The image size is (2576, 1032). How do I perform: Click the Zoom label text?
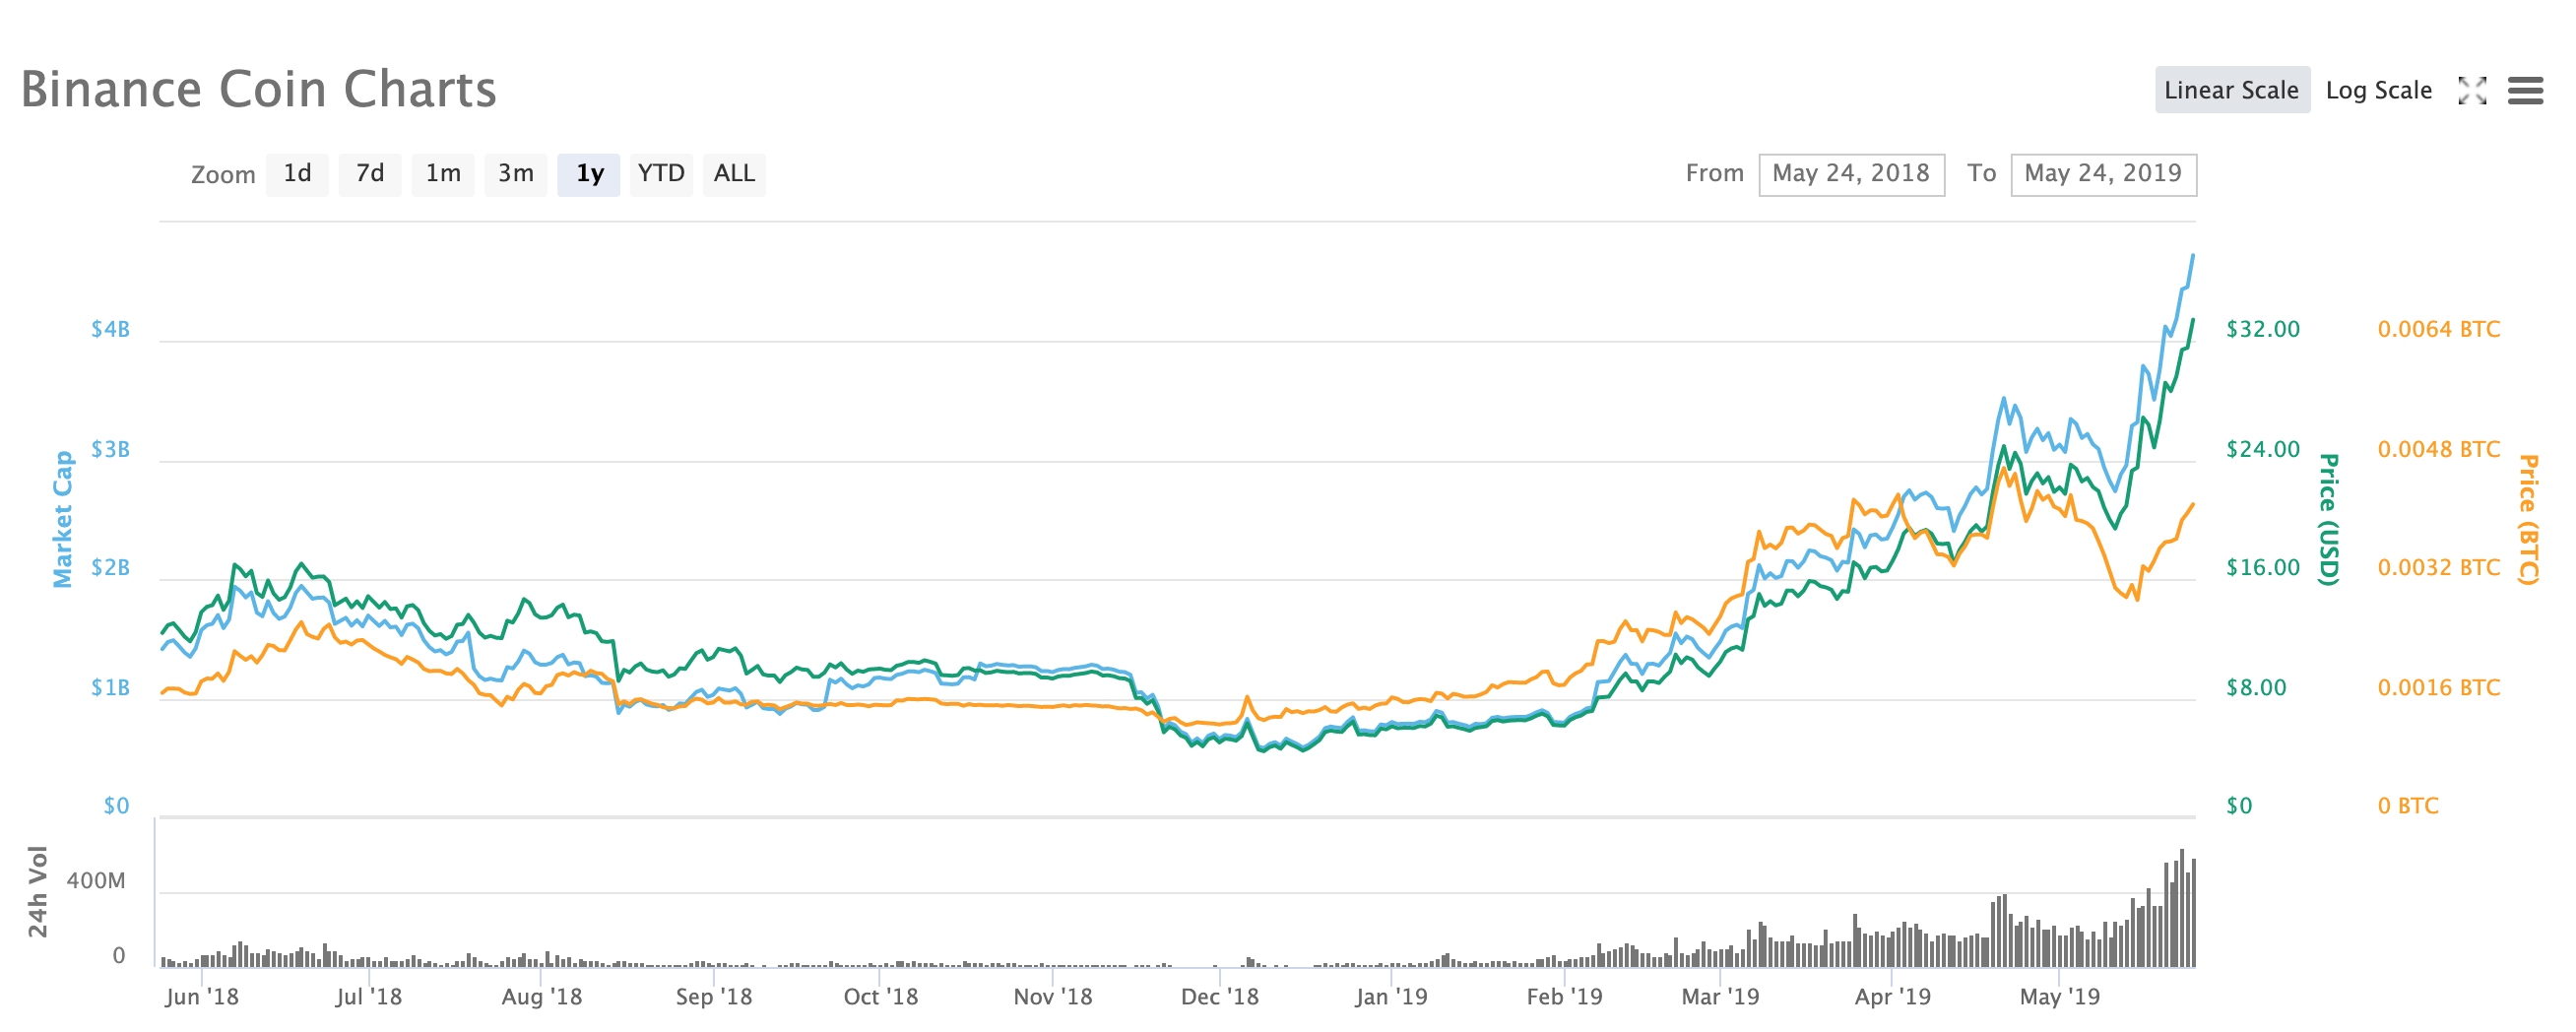pos(223,175)
